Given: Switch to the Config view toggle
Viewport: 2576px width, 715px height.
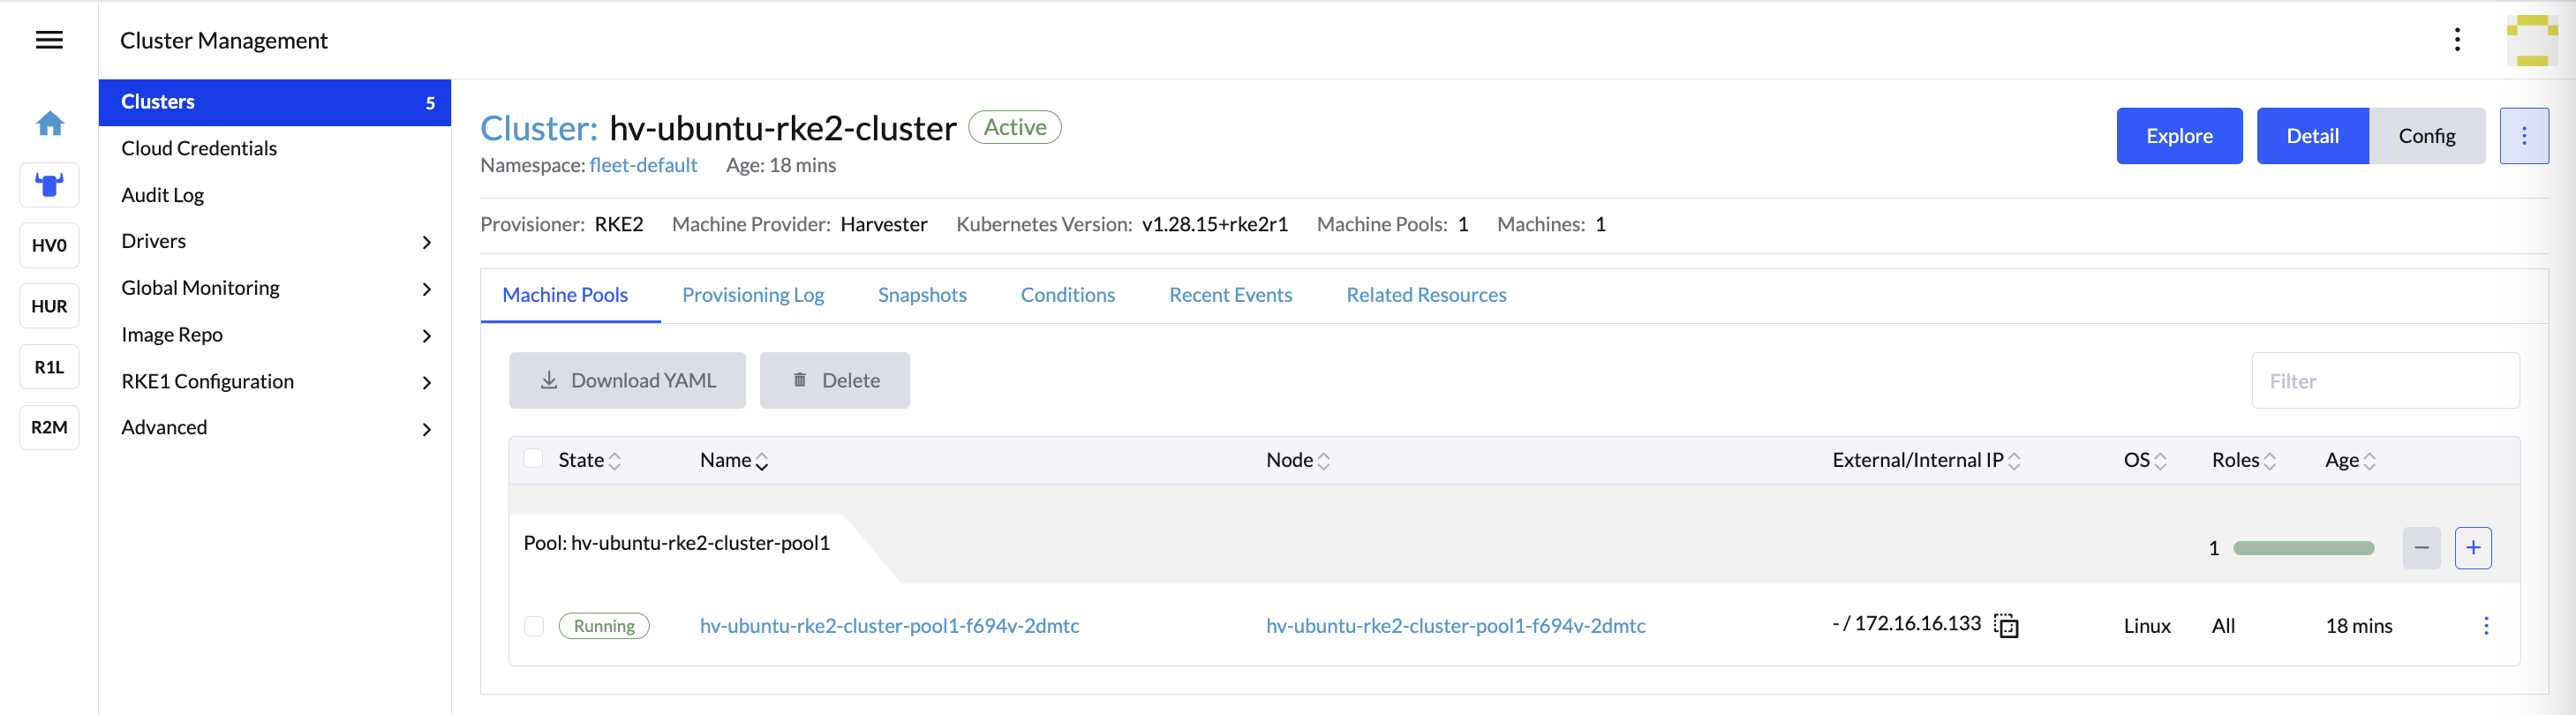Looking at the screenshot, I should [x=2426, y=136].
